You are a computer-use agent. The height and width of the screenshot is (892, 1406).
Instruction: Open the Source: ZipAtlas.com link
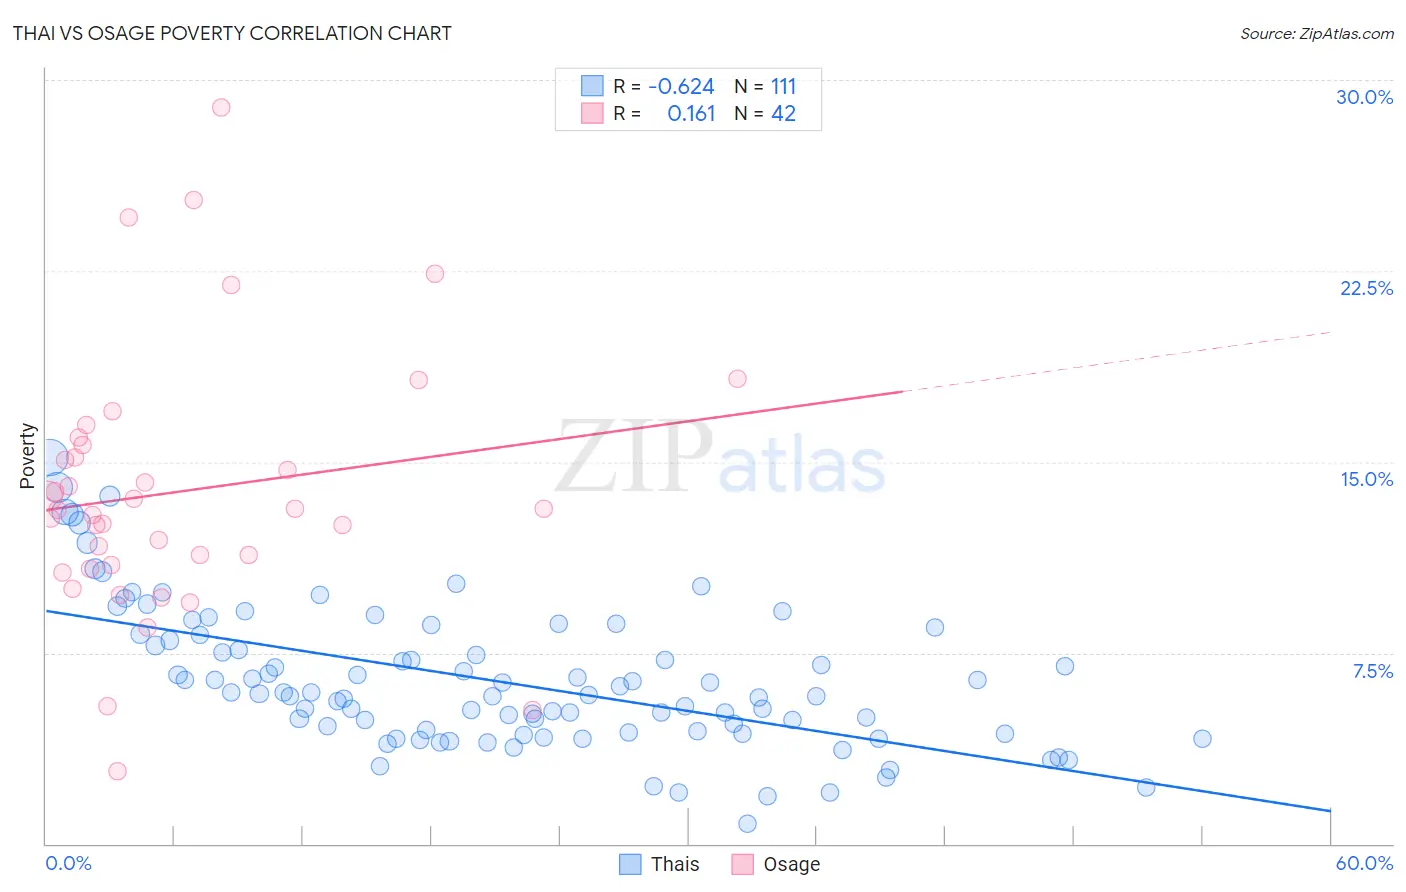(1317, 33)
